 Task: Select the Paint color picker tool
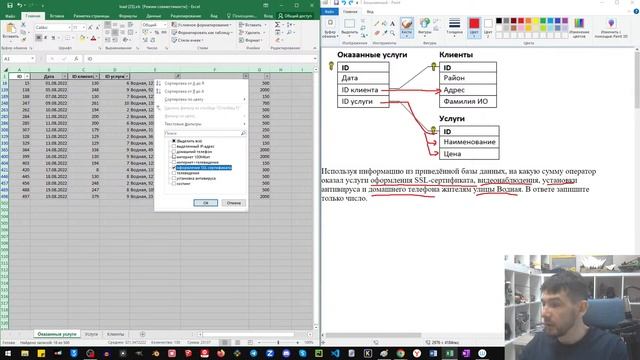(x=384, y=33)
